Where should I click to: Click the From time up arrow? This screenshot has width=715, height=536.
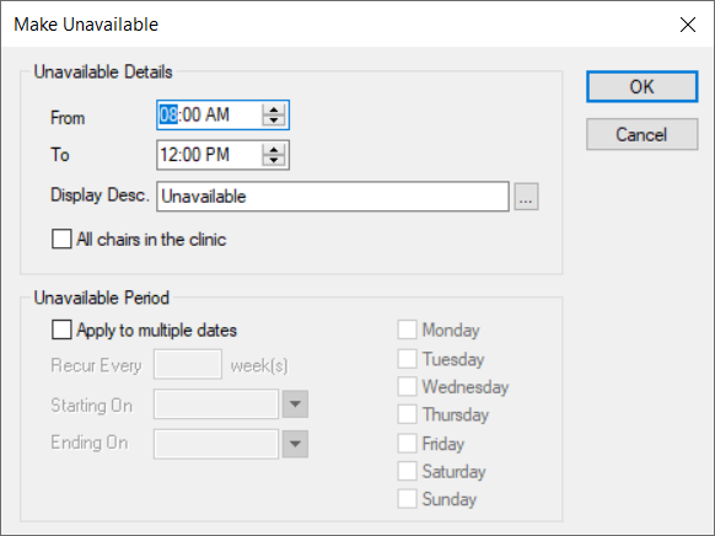click(273, 110)
